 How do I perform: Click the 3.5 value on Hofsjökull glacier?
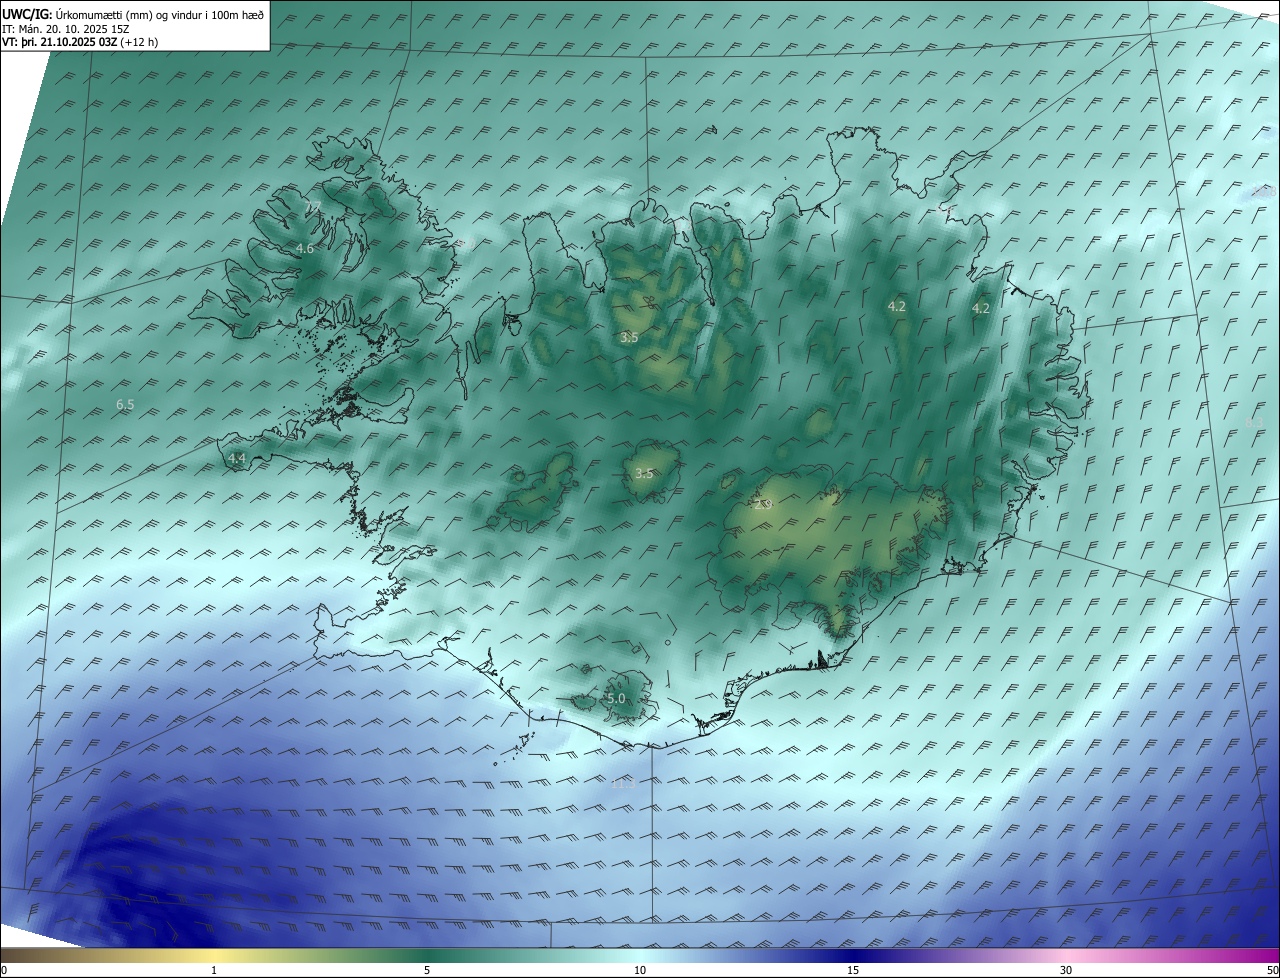644,474
